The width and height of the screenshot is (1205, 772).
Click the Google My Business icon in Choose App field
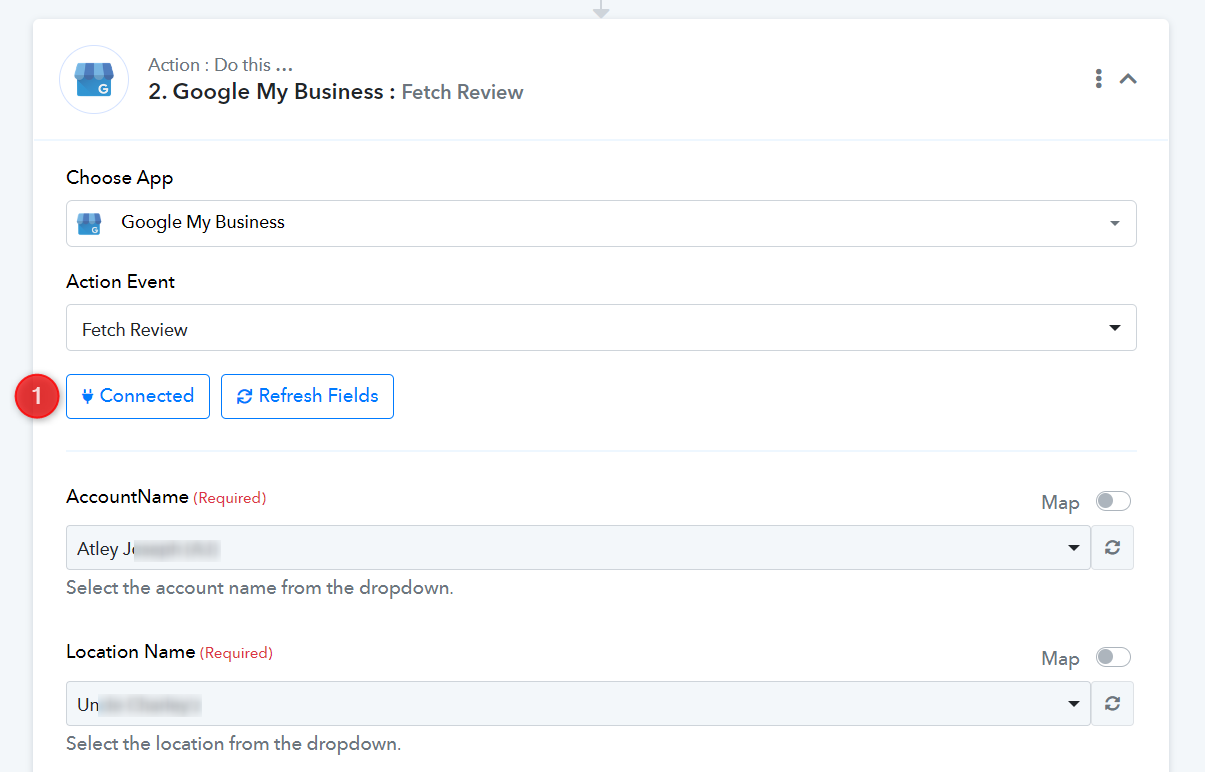pyautogui.click(x=90, y=223)
